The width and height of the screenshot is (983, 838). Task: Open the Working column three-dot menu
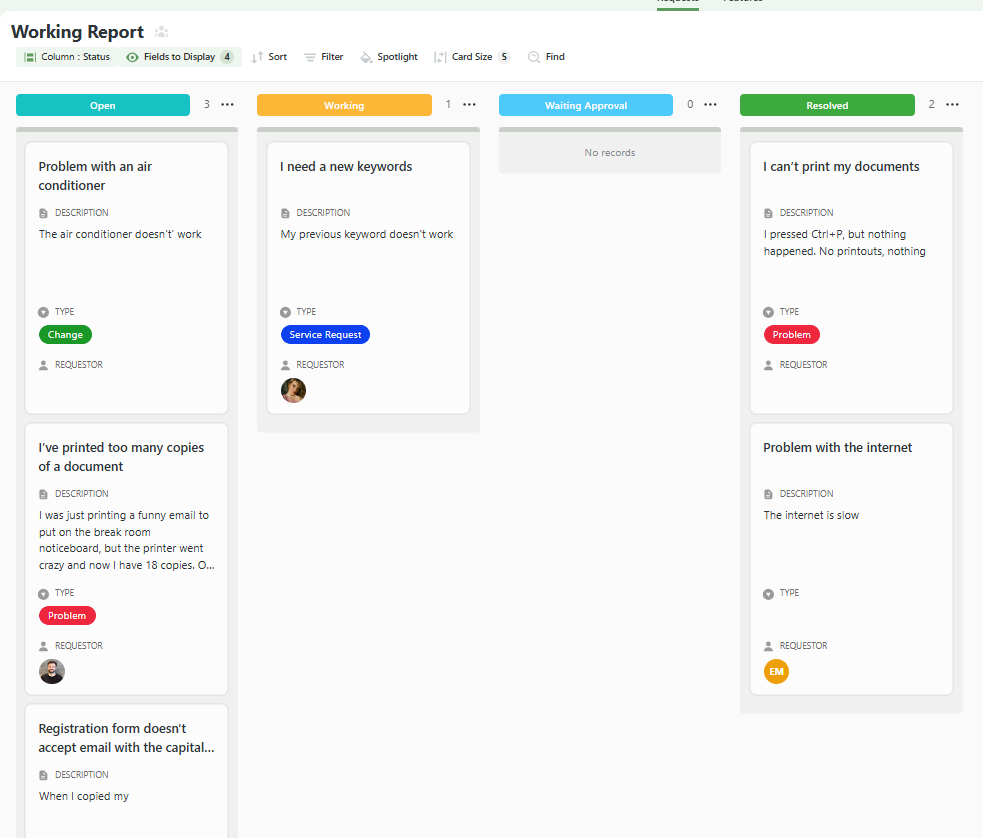click(469, 105)
